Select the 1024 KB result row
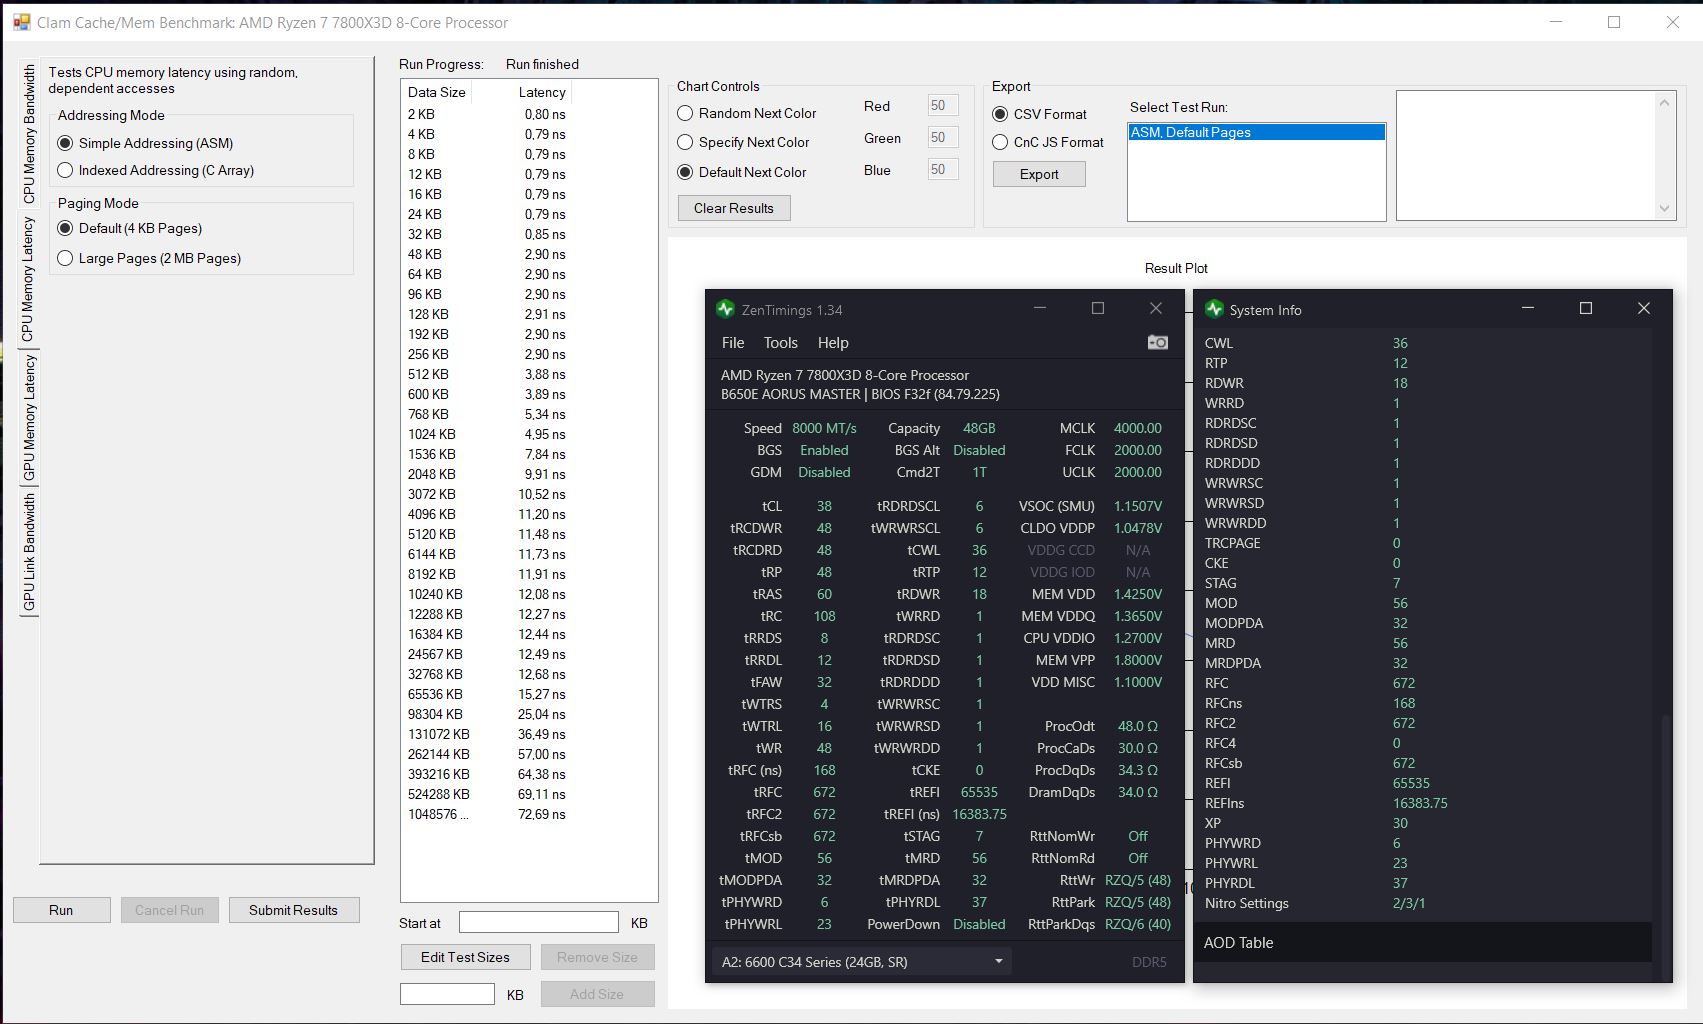The height and width of the screenshot is (1024, 1703). (x=487, y=434)
